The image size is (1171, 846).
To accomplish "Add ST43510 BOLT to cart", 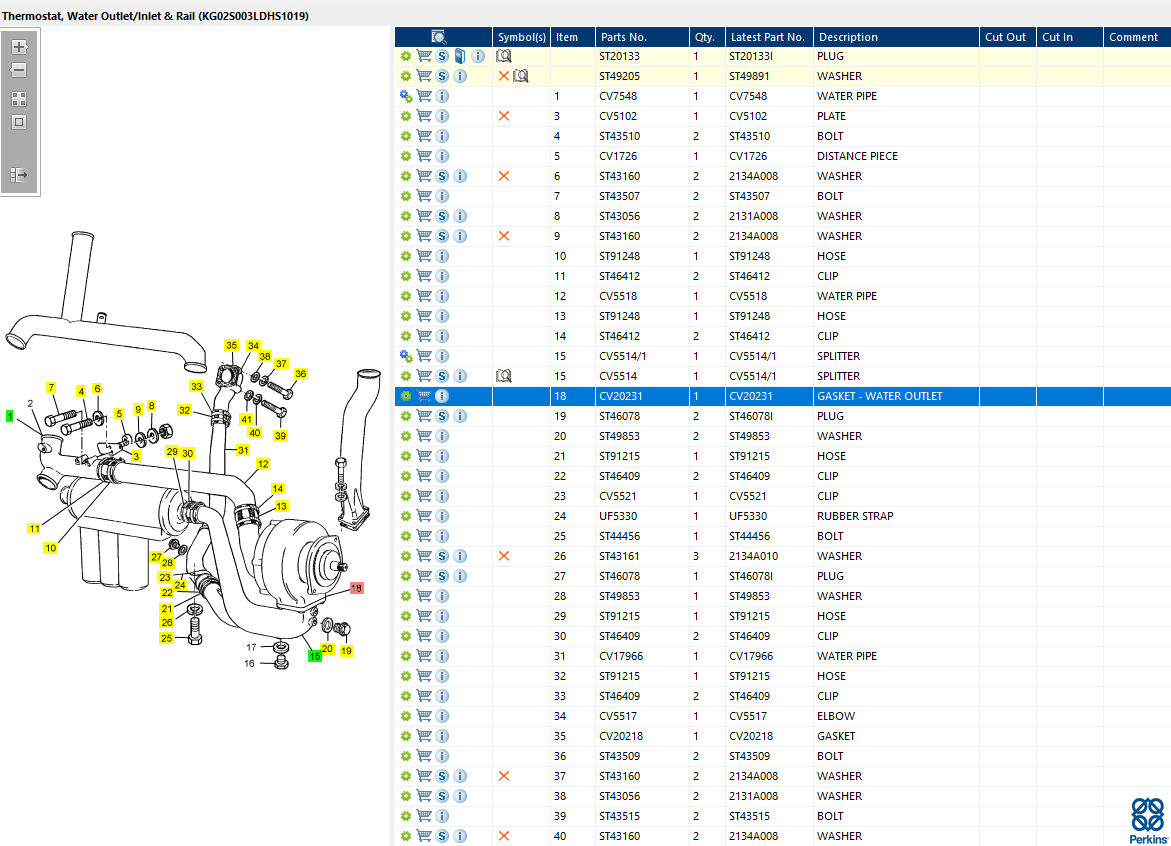I will pos(423,136).
